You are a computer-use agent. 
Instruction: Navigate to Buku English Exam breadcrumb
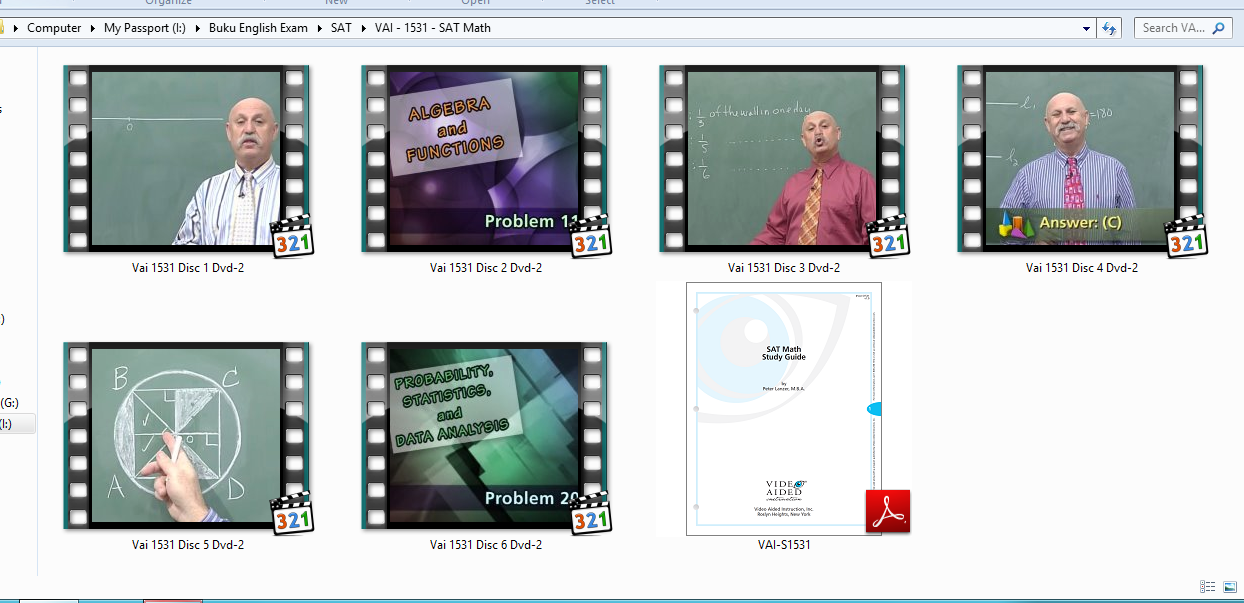(258, 28)
